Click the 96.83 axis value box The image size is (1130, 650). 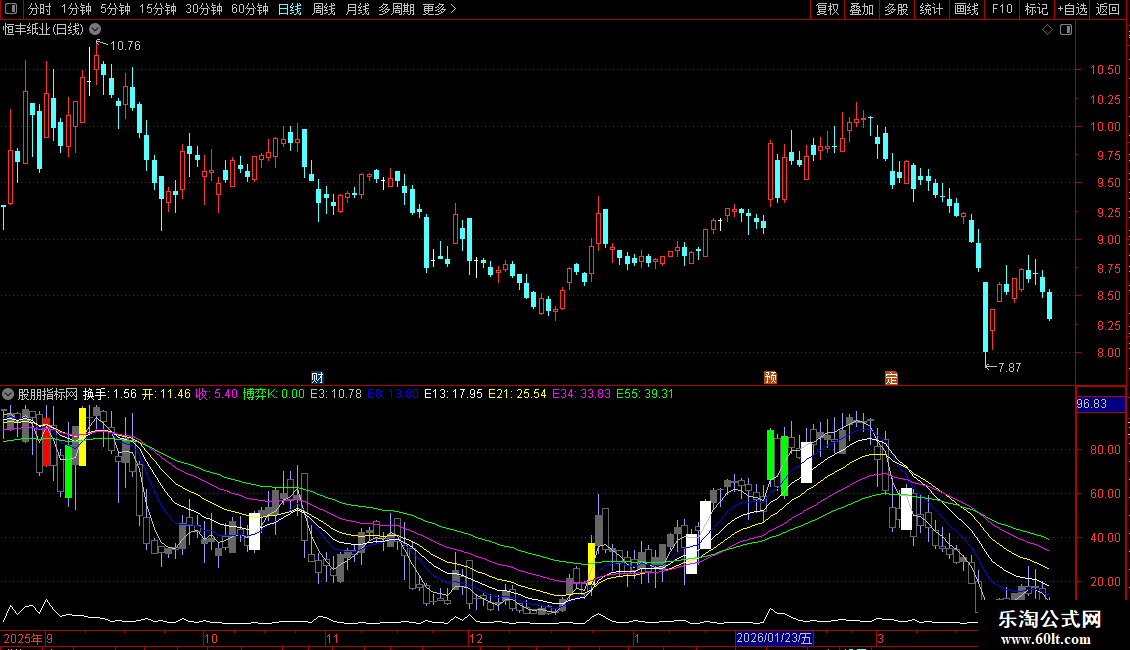pos(1100,404)
